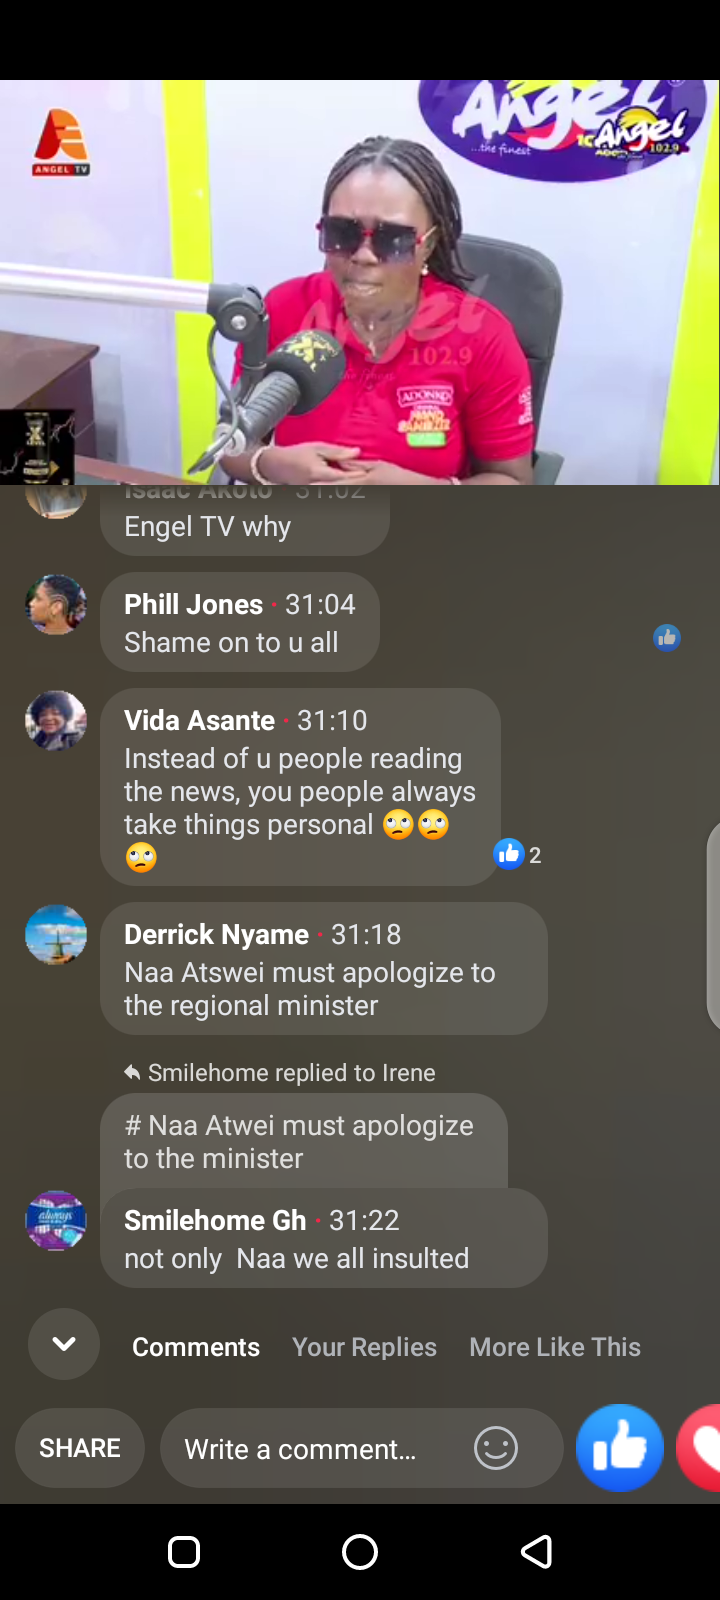This screenshot has height=1600, width=720.
Task: Open the Smilehome replied to Irene link
Action: (x=280, y=1073)
